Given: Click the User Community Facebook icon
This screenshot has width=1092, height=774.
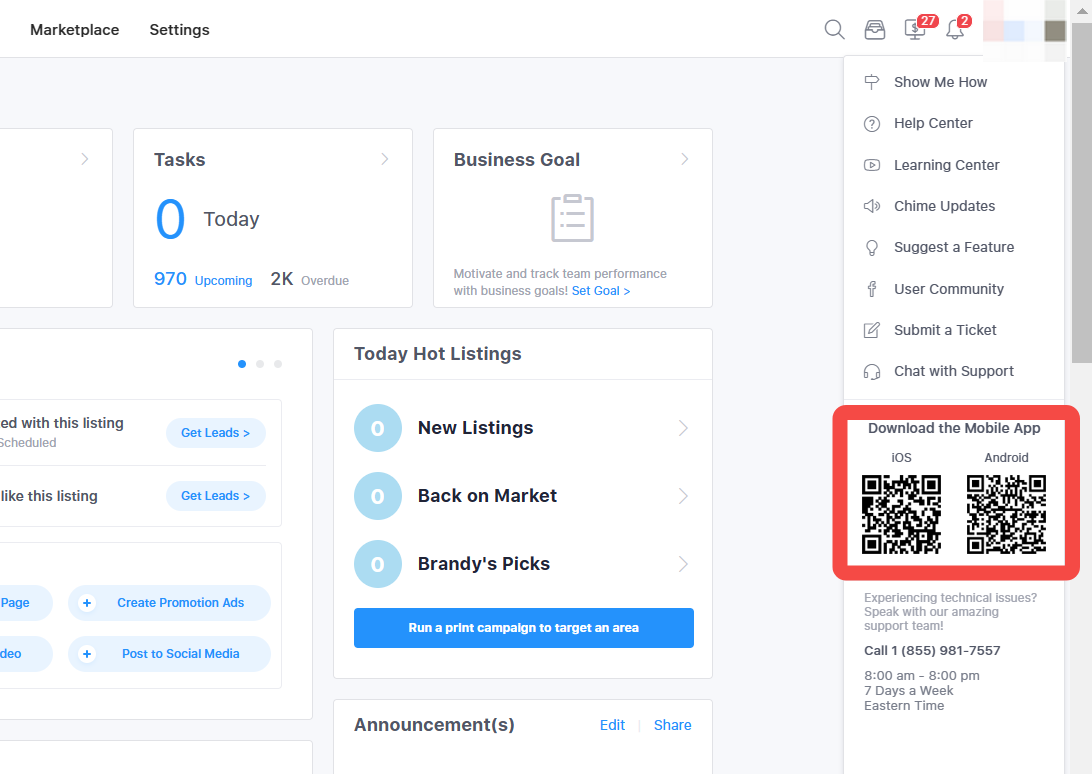Looking at the screenshot, I should pyautogui.click(x=872, y=289).
